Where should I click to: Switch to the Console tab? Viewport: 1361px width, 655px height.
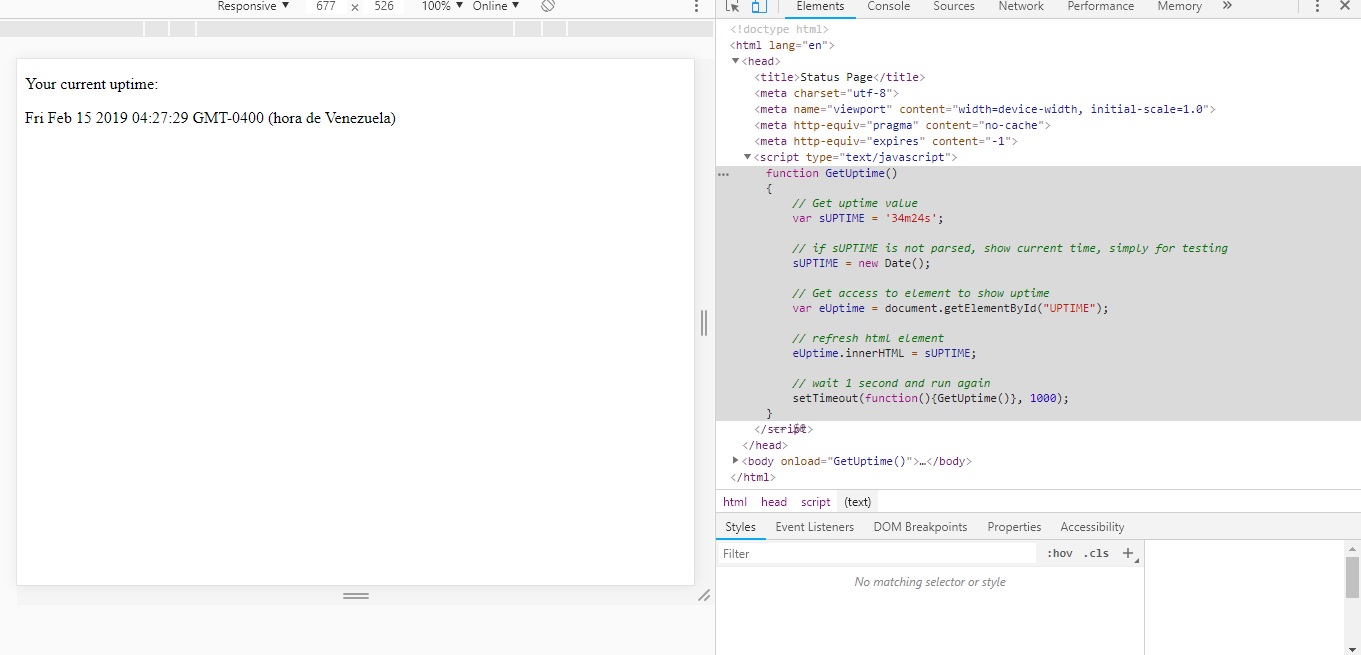[x=888, y=6]
